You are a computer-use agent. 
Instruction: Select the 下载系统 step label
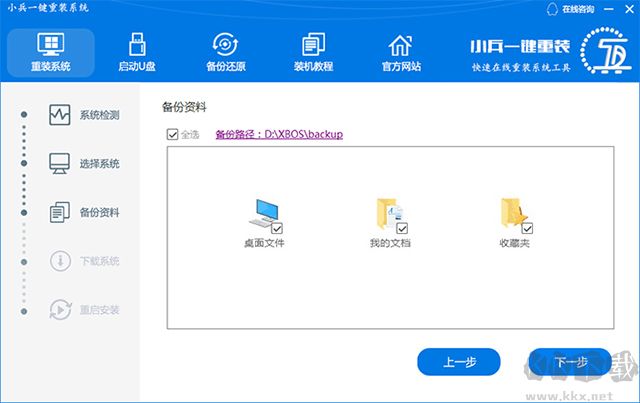point(100,261)
